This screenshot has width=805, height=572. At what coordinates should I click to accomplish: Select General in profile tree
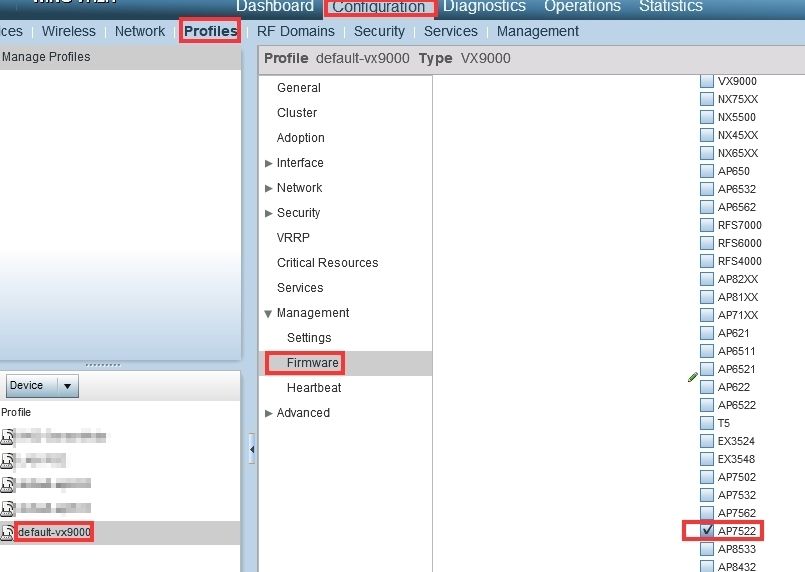click(299, 88)
